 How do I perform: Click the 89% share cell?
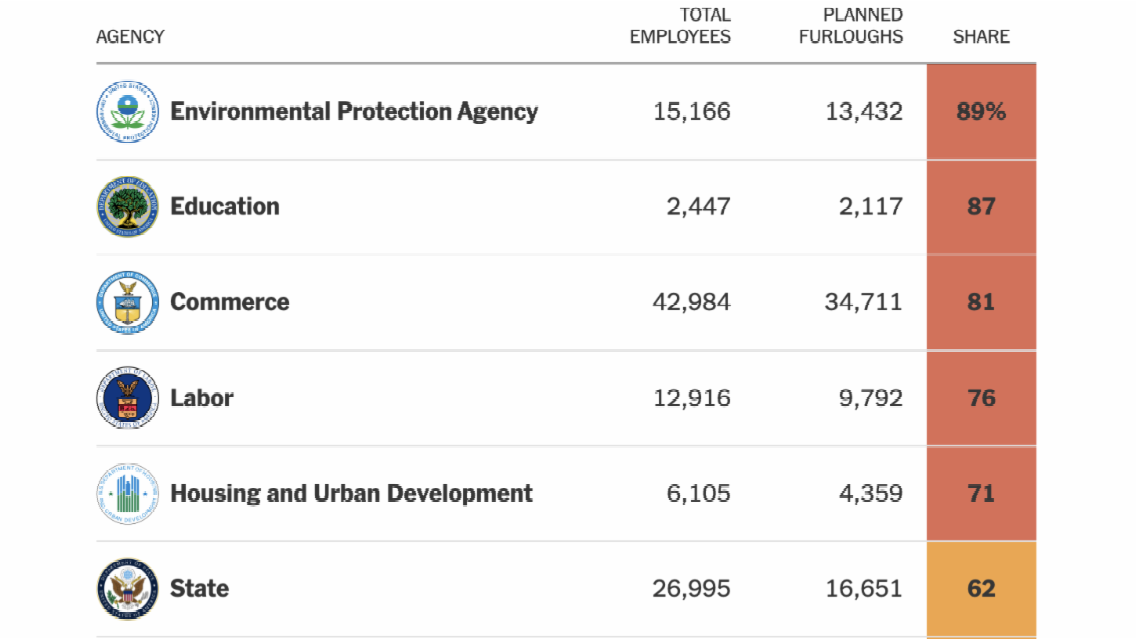tap(981, 111)
